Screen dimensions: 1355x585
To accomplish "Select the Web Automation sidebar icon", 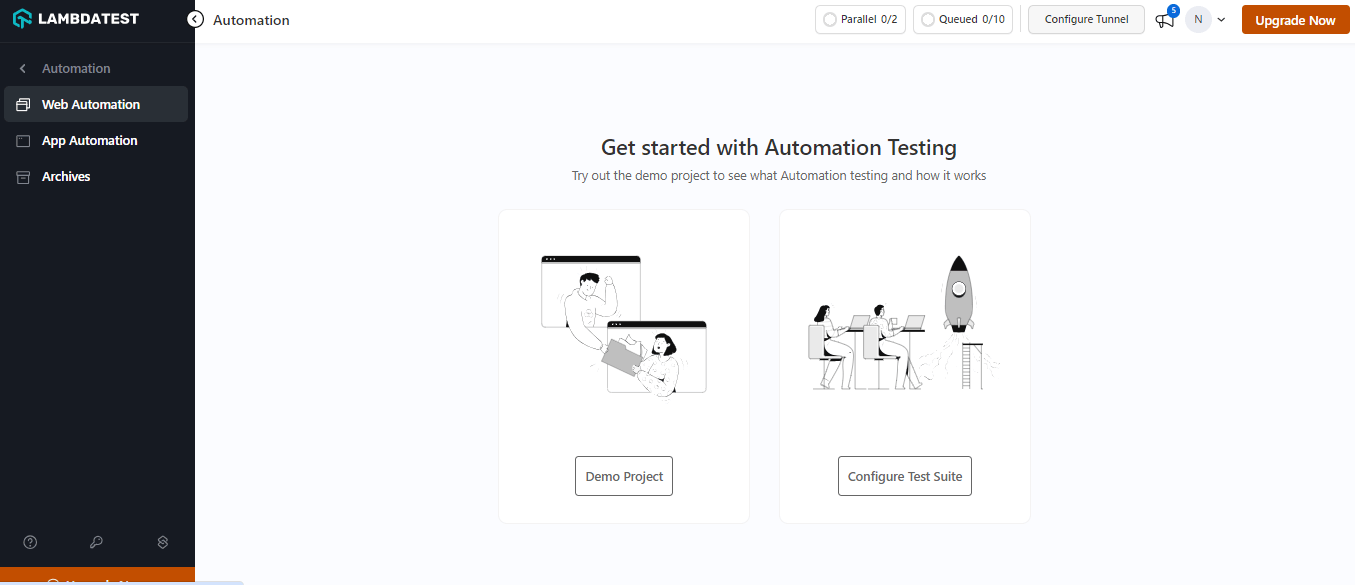I will click(x=22, y=104).
